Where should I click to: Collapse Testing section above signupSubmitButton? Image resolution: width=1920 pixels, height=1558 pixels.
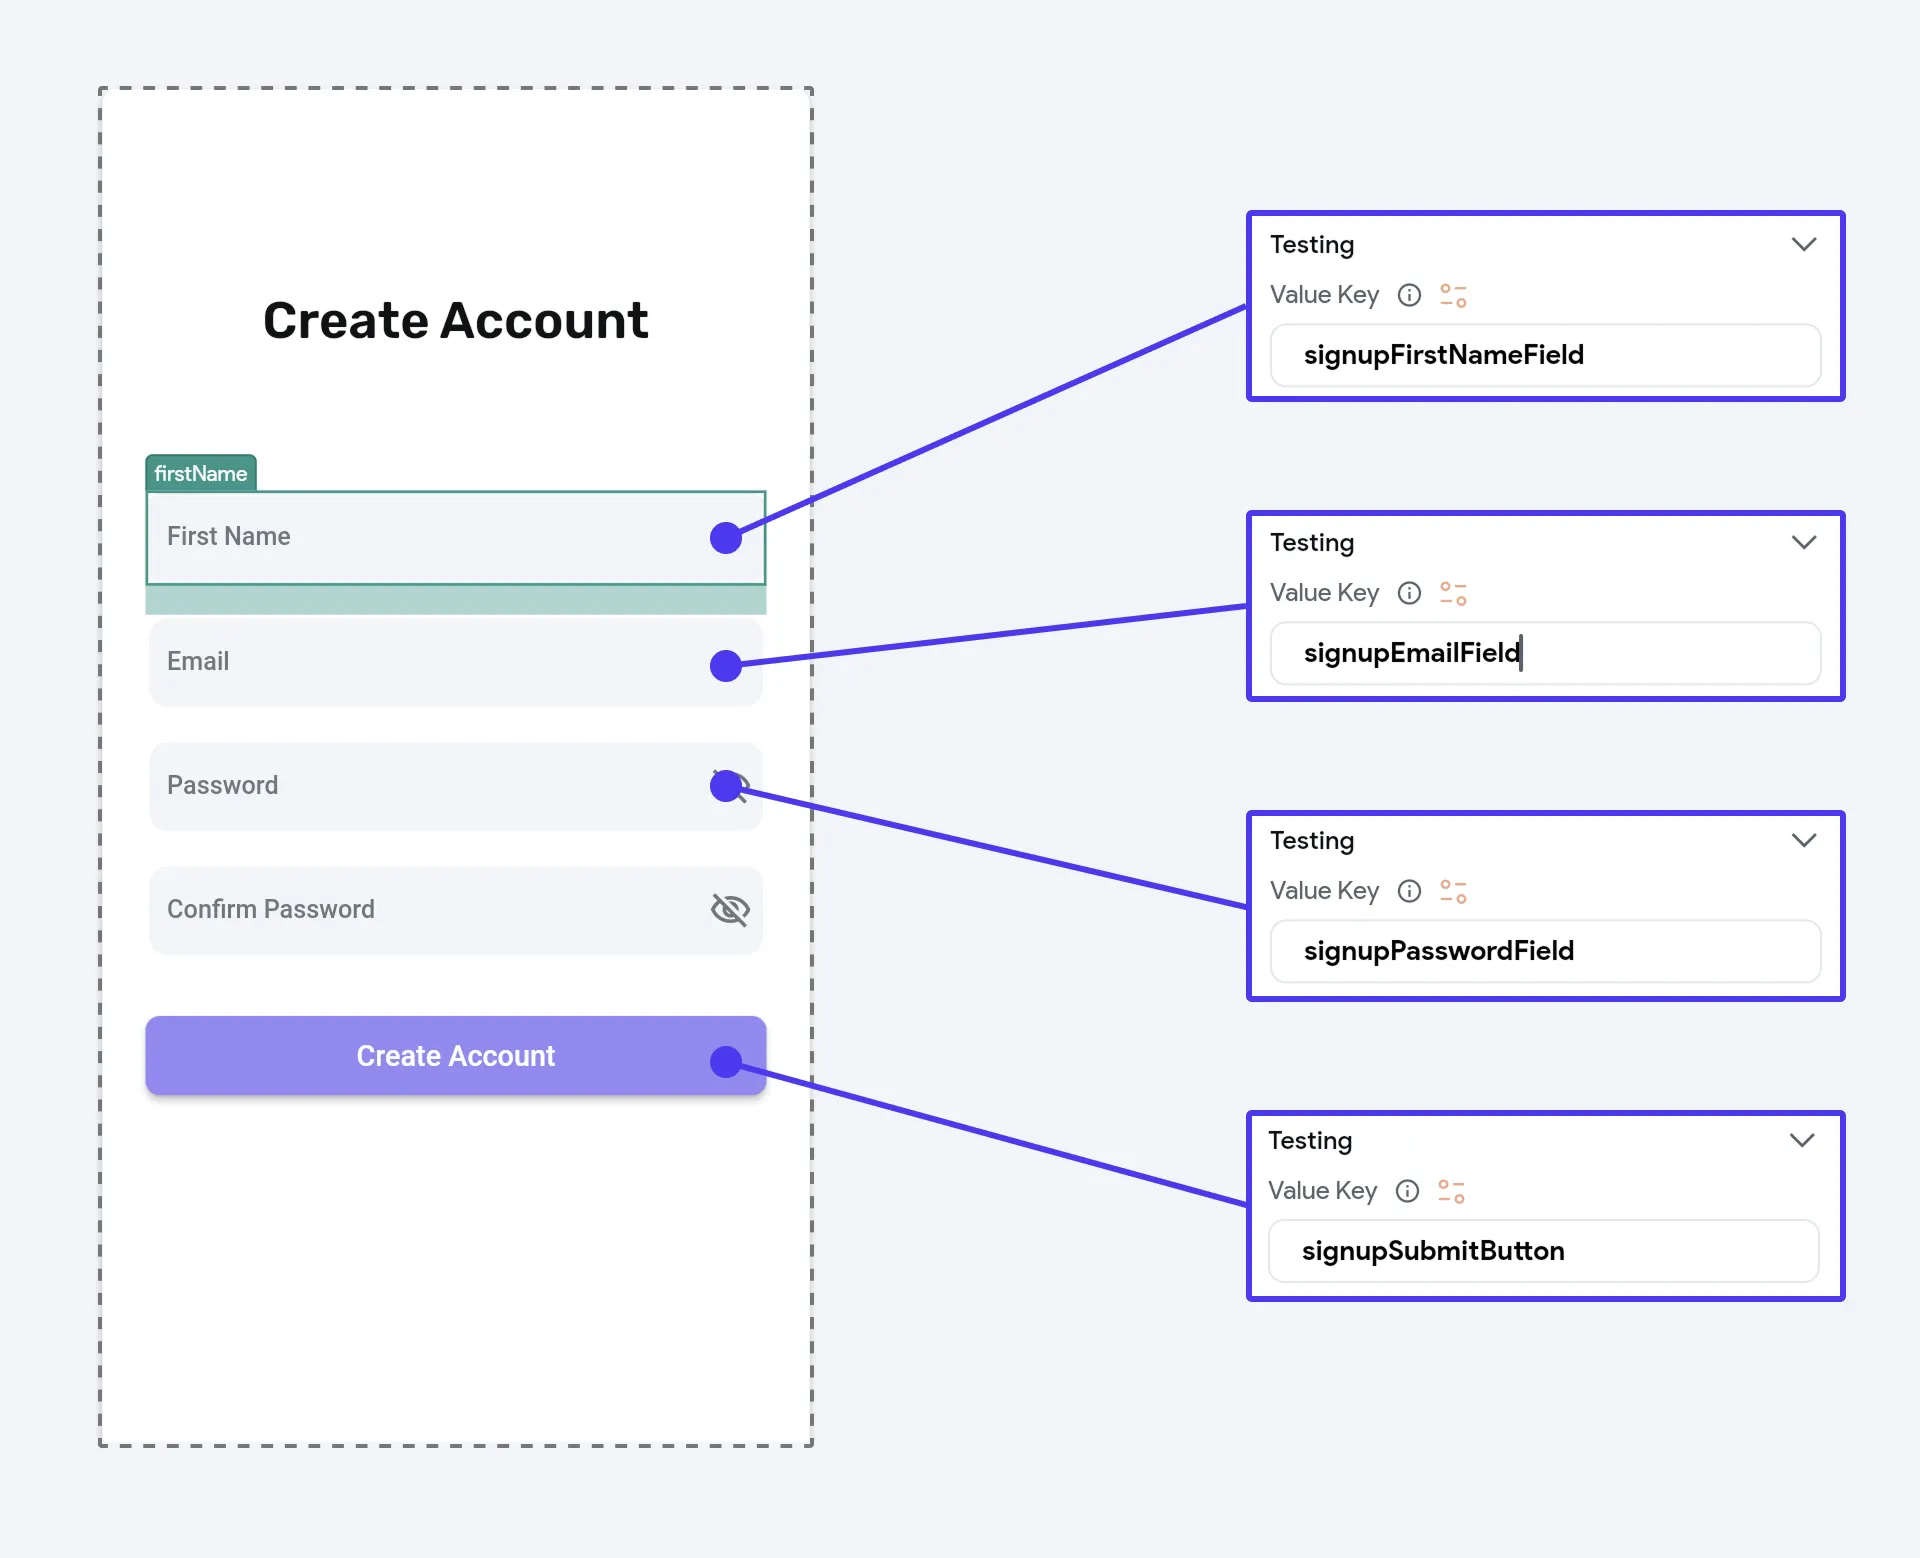coord(1802,1140)
